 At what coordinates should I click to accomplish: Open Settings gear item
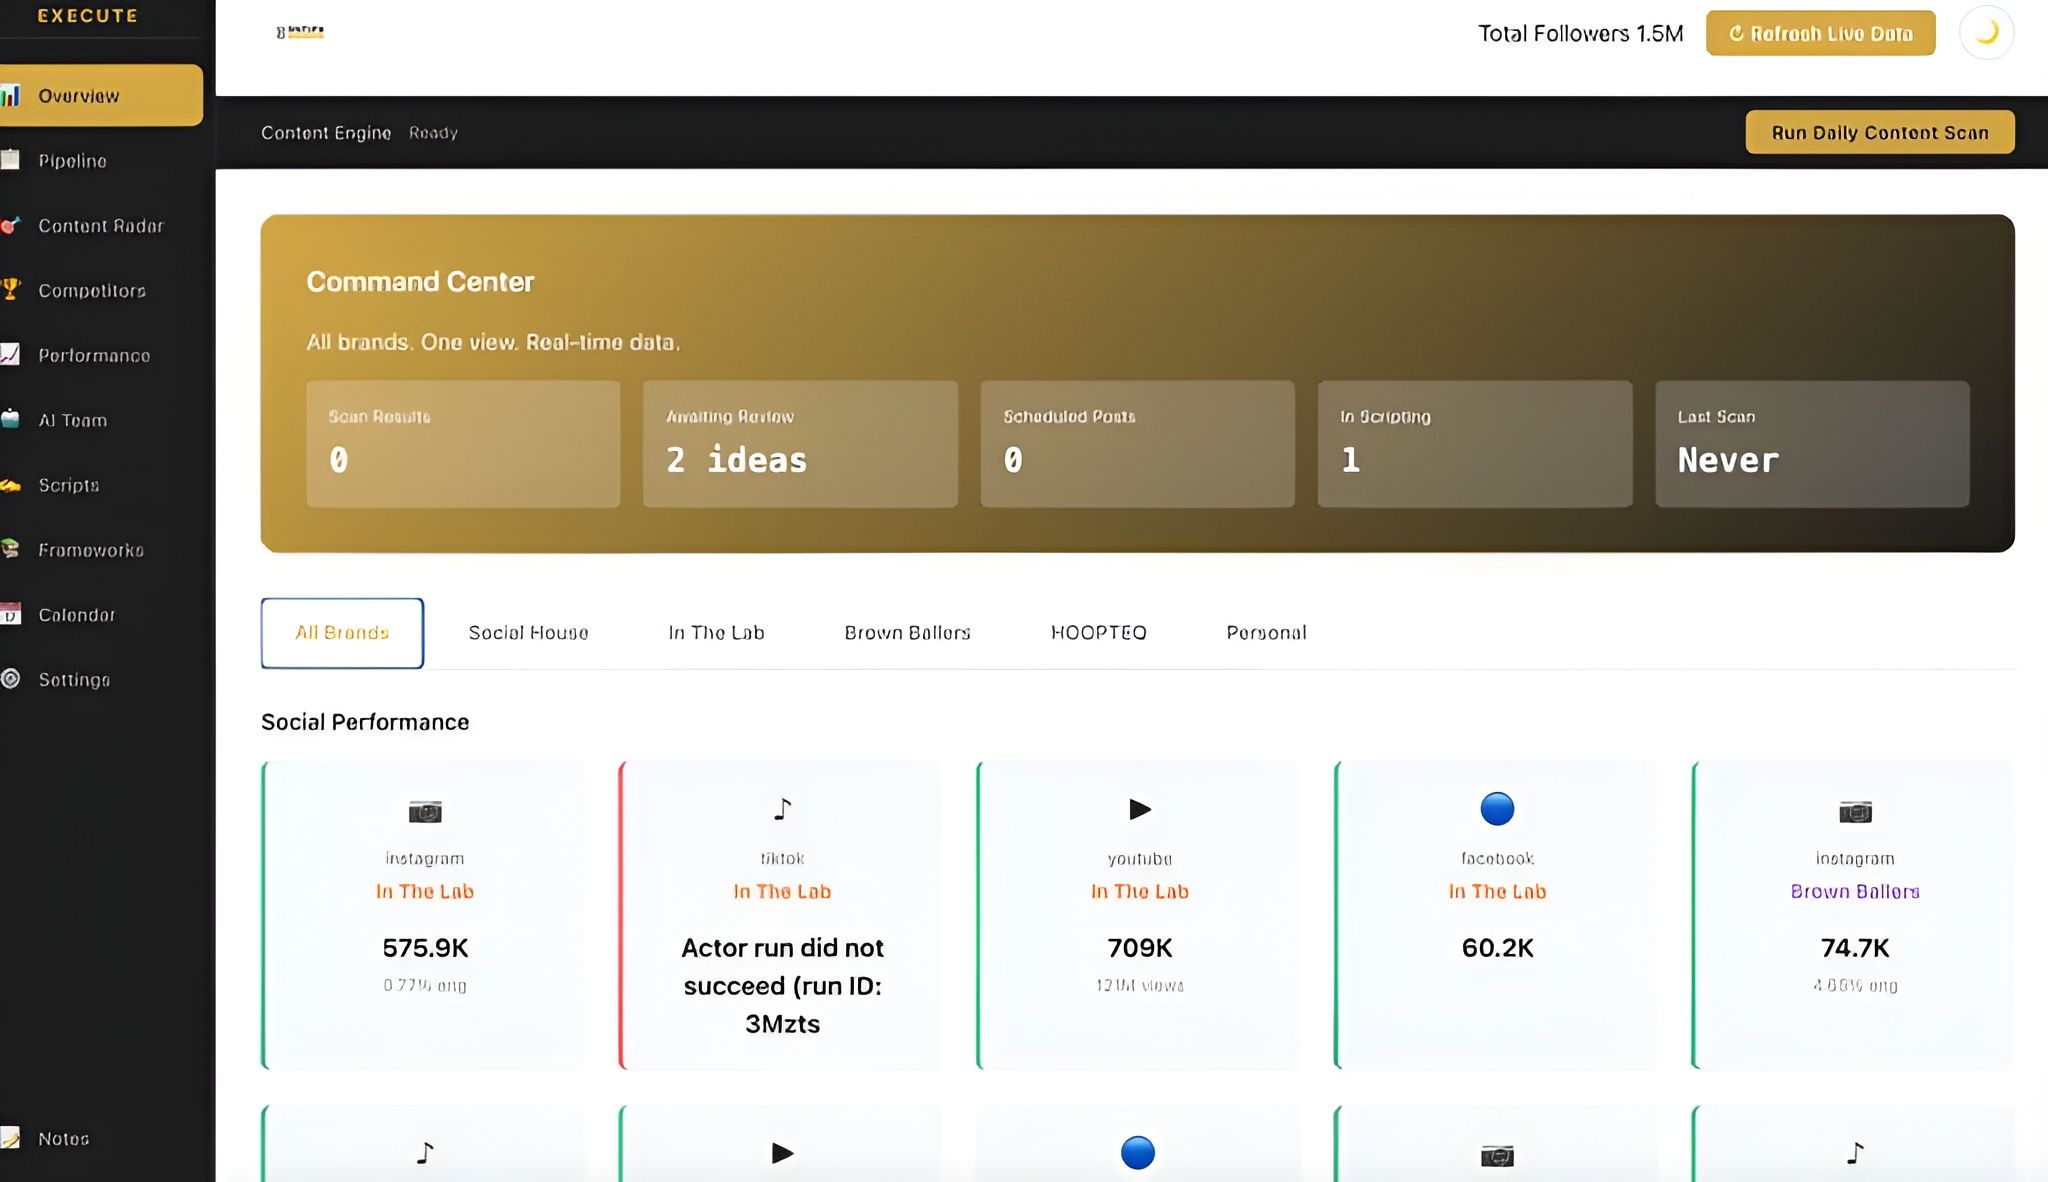pos(74,680)
